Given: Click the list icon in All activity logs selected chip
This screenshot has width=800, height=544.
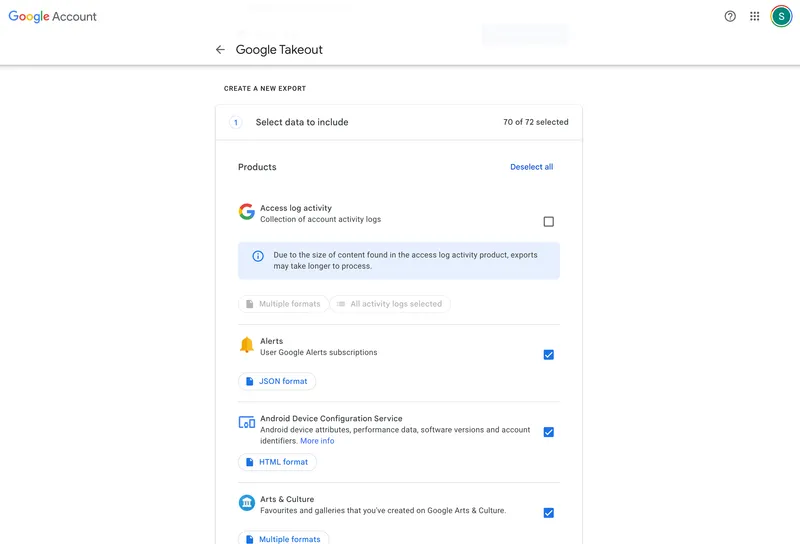Looking at the screenshot, I should point(341,304).
